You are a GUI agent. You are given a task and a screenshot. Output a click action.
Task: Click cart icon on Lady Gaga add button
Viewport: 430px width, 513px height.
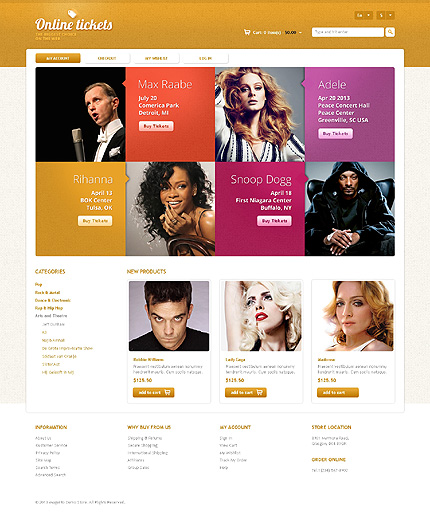point(260,392)
